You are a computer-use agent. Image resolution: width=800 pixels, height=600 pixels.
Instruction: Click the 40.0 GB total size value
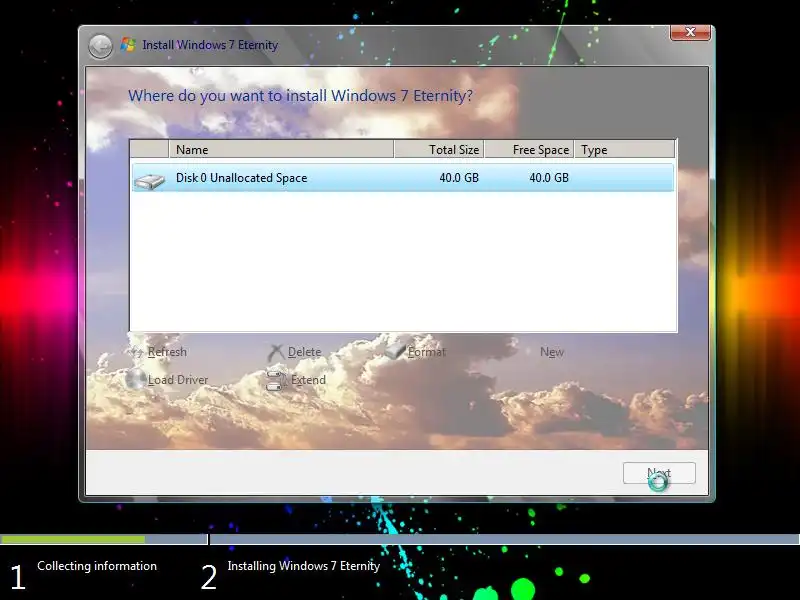pyautogui.click(x=459, y=178)
